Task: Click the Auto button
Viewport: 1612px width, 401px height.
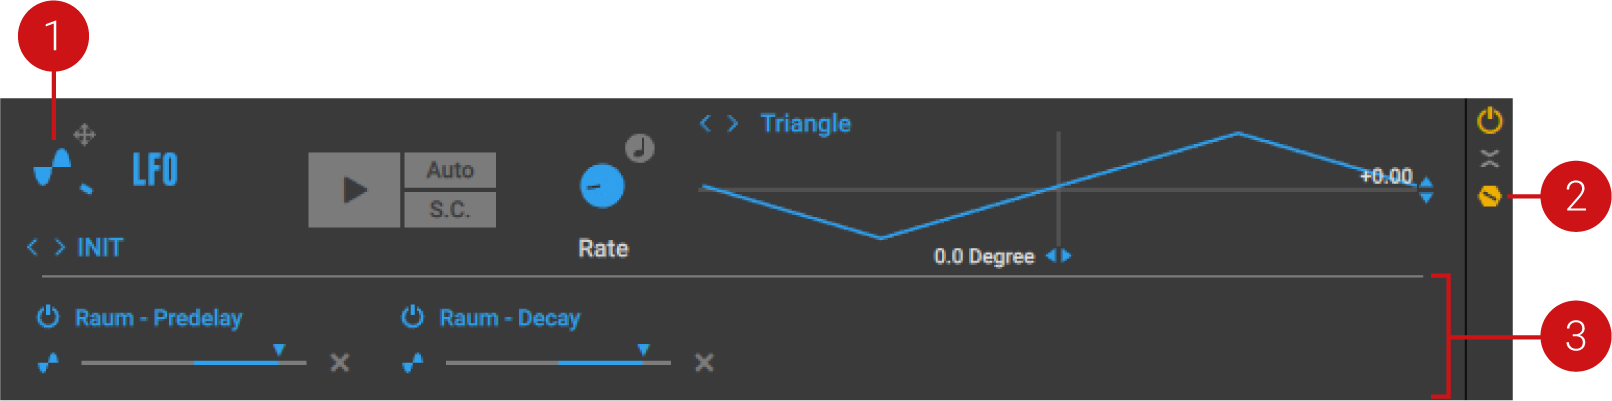Action: click(x=450, y=170)
